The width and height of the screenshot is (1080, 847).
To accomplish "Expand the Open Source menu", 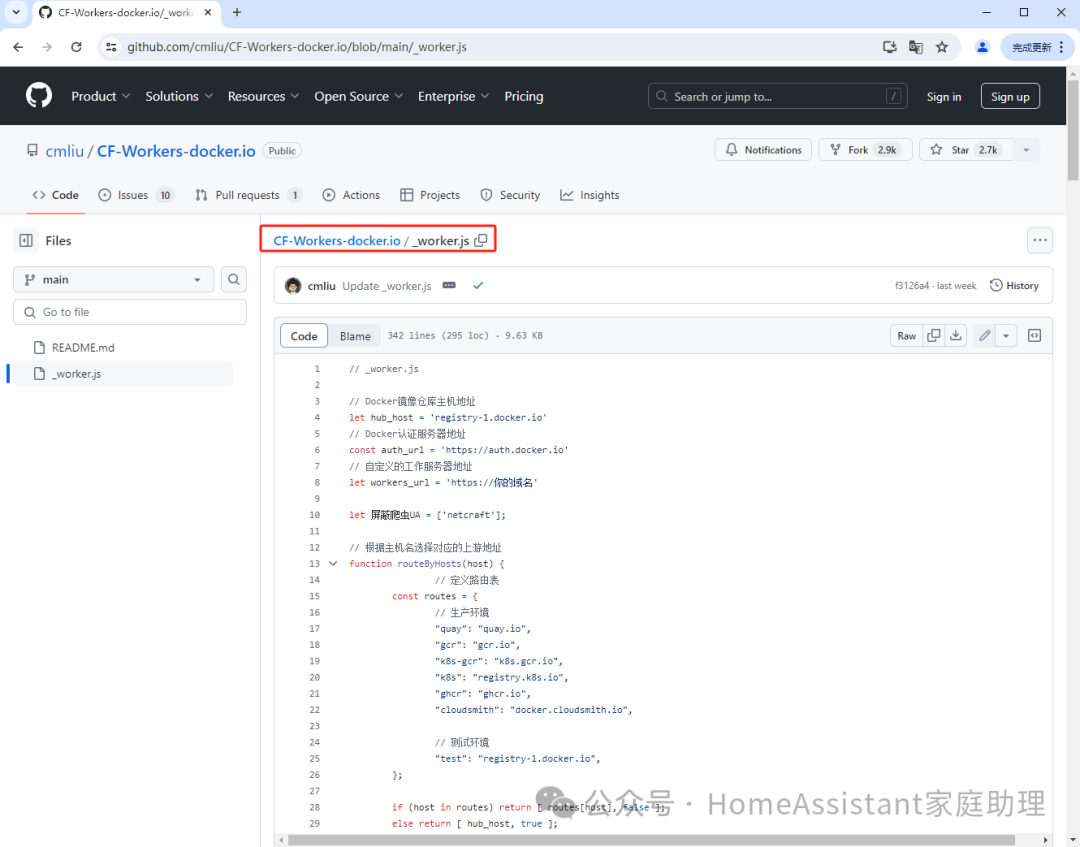I will pos(359,96).
